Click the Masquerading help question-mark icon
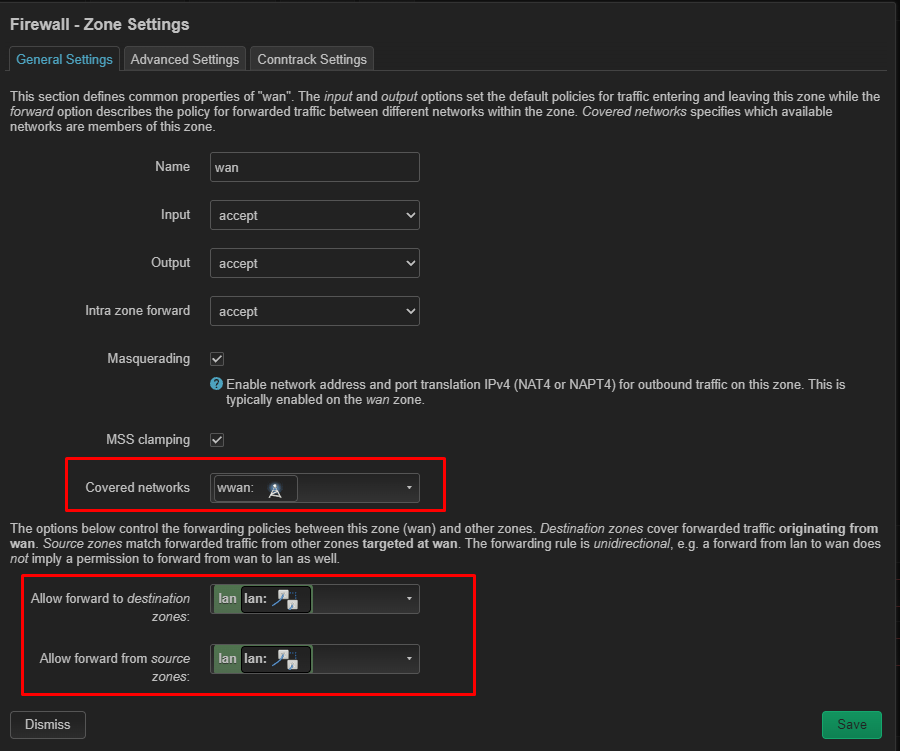Image resolution: width=900 pixels, height=751 pixels. tap(216, 384)
